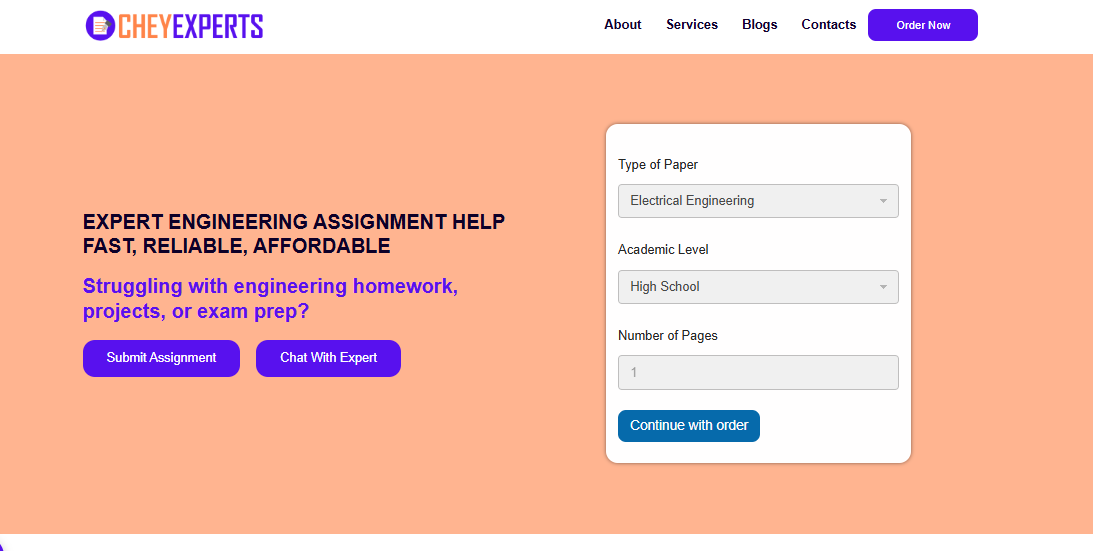Open the About menu item

coord(622,25)
